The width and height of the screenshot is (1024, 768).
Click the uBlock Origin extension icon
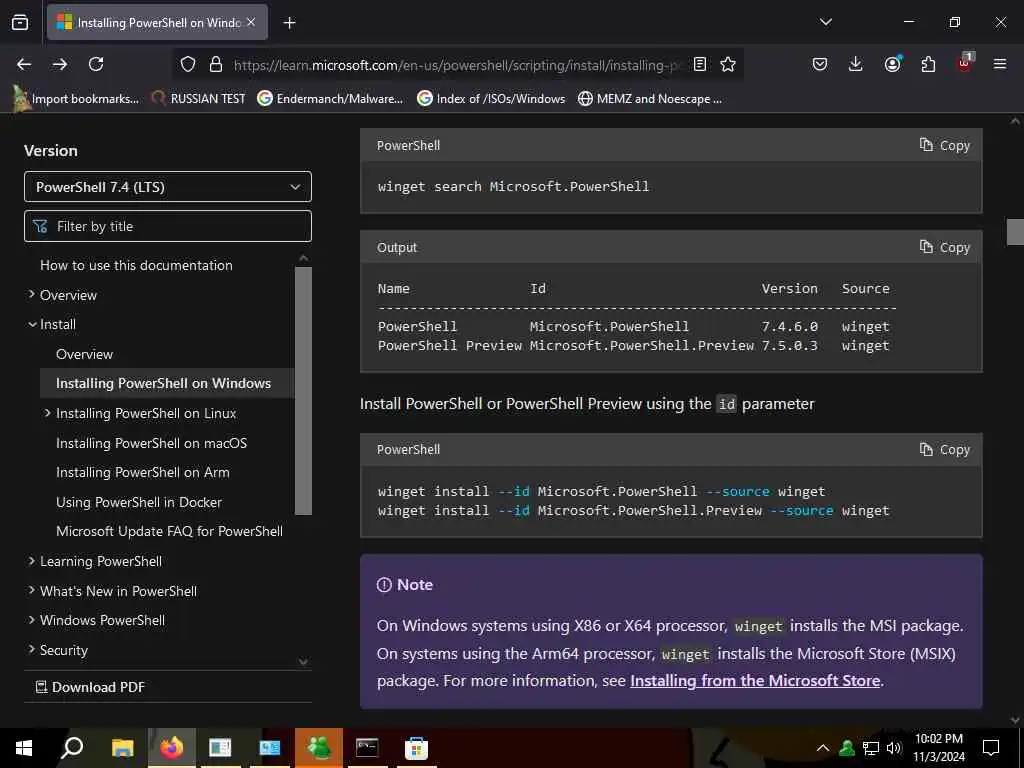click(x=965, y=63)
